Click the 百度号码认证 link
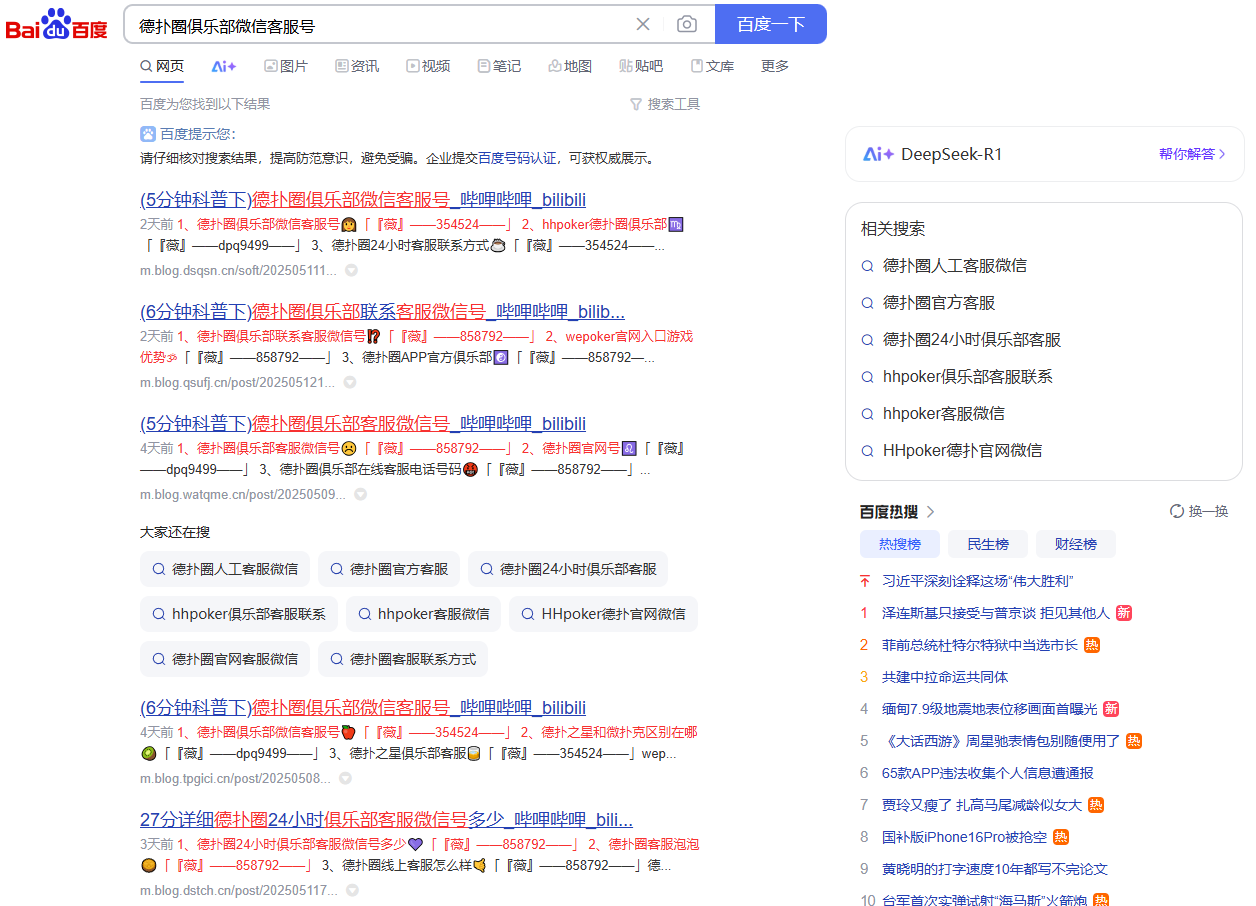1256x906 pixels. (516, 158)
